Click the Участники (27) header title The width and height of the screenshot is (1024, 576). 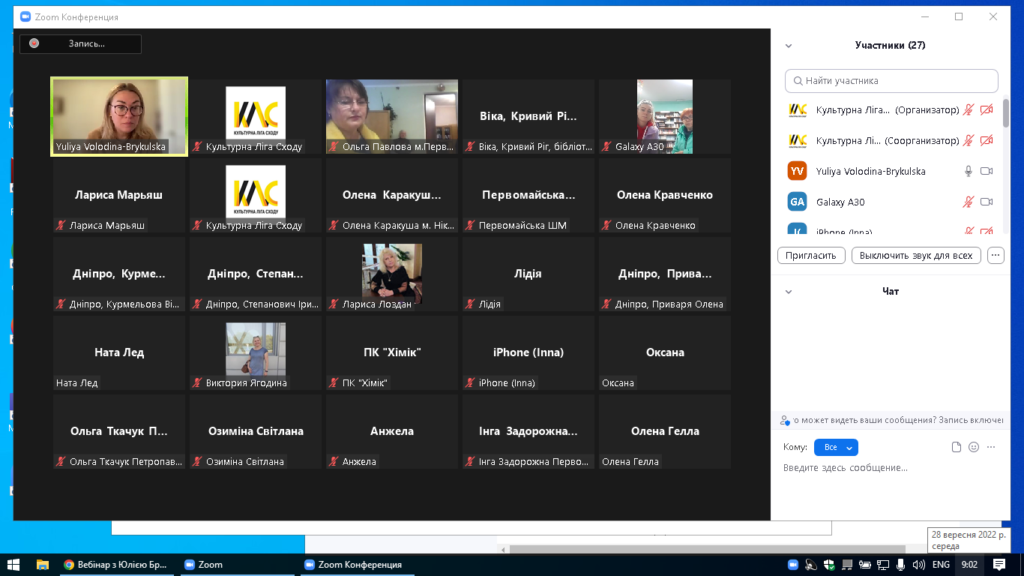point(890,45)
